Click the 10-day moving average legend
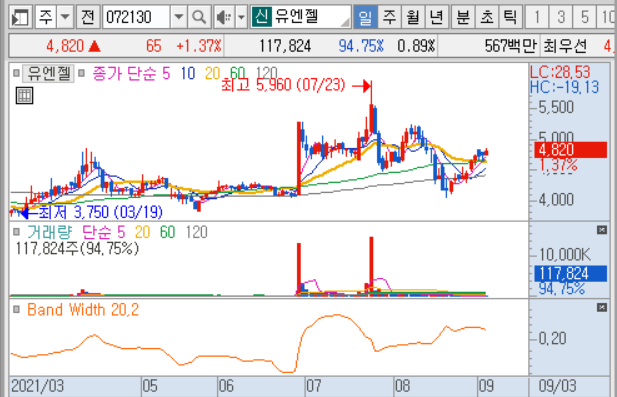 coord(188,74)
